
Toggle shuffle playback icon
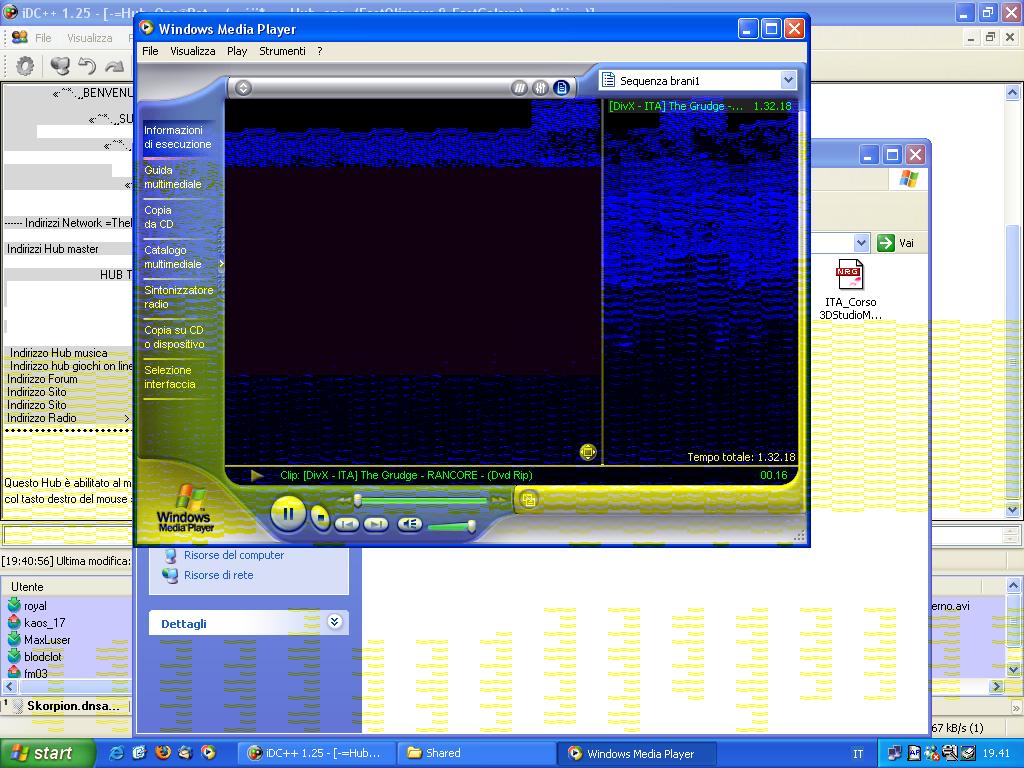519,88
